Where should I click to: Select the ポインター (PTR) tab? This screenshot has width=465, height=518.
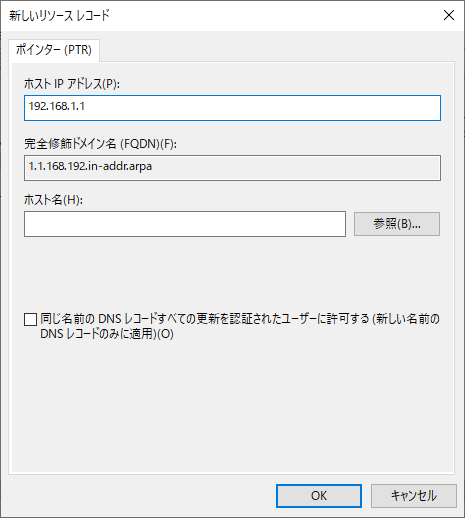coord(54,50)
